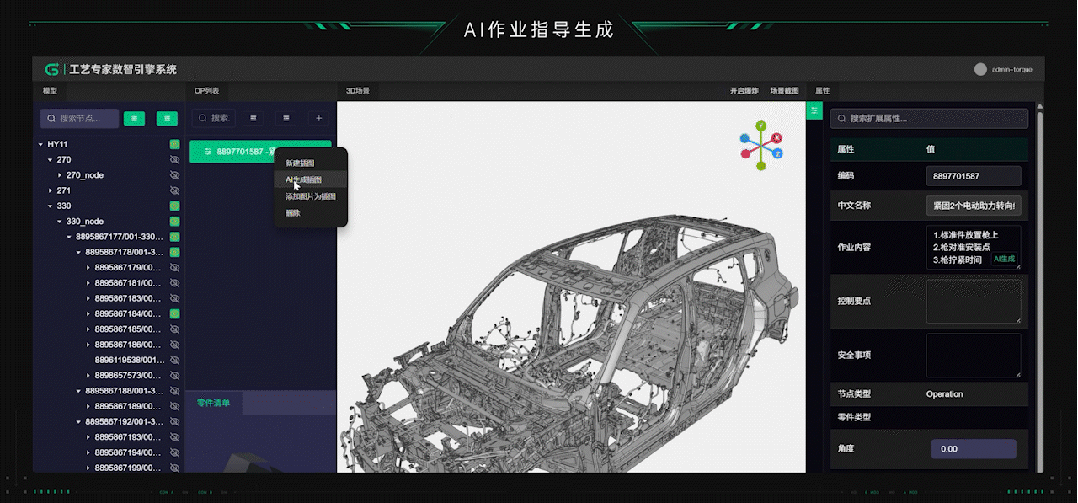The width and height of the screenshot is (1078, 503).
Task: Toggle visibility of HY11 node
Action: pyautogui.click(x=175, y=144)
